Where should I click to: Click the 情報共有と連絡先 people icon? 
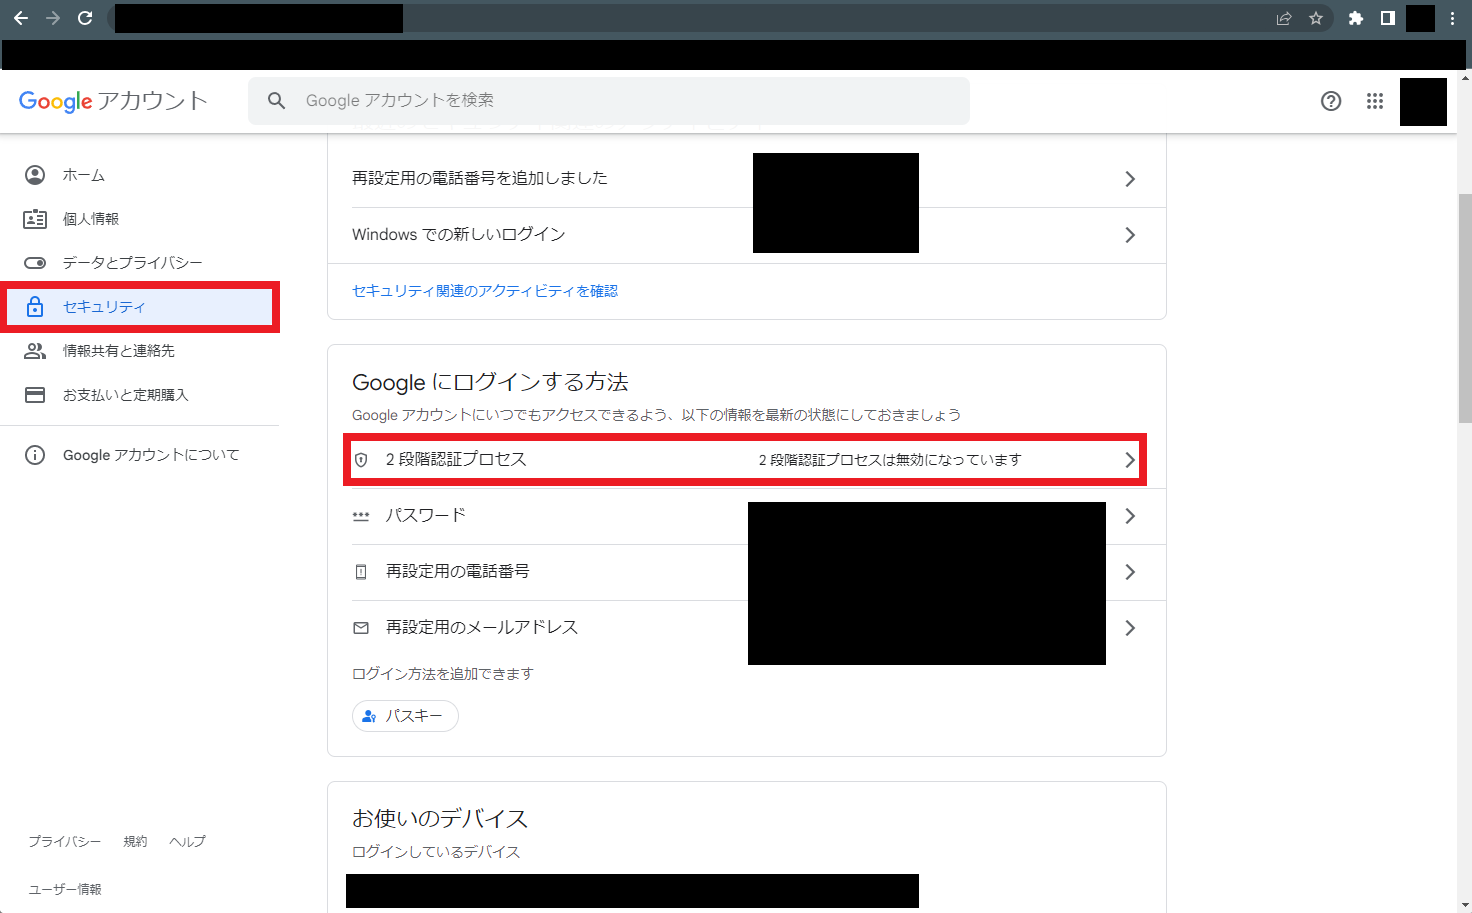pos(35,351)
